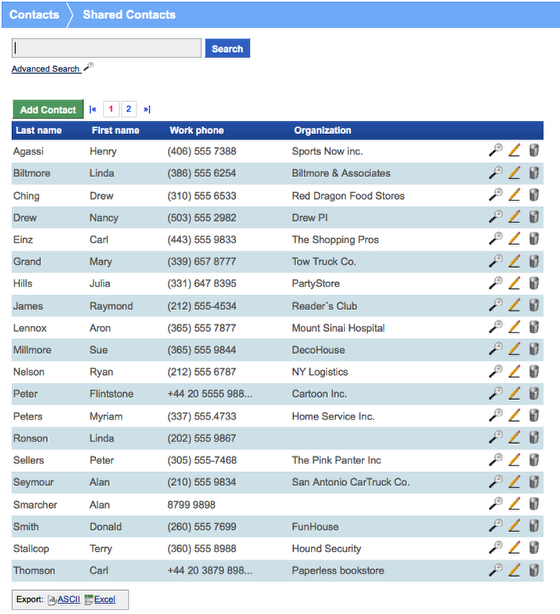Delete the Drew Ching contact
Screen dimensions: 560x614
point(534,195)
